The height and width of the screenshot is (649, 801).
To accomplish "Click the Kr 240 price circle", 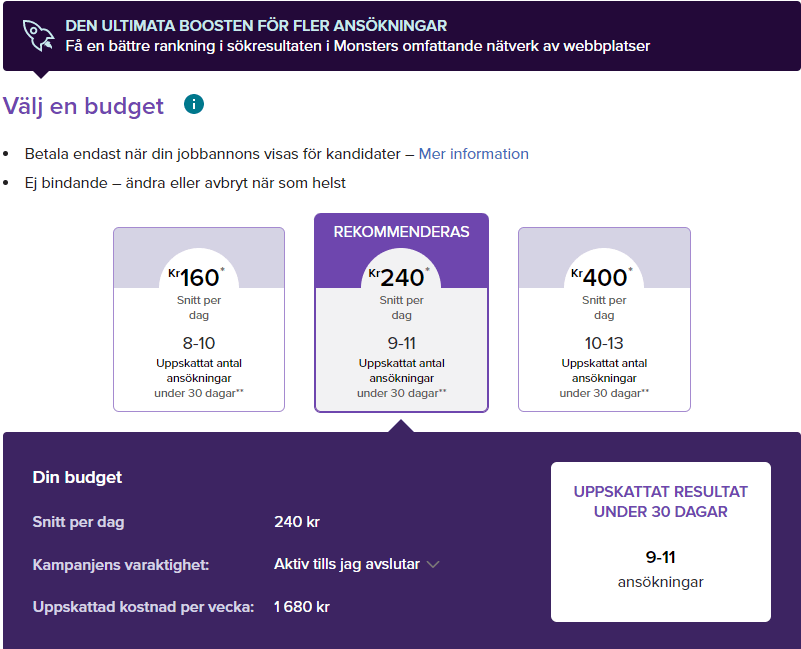I will pyautogui.click(x=401, y=277).
